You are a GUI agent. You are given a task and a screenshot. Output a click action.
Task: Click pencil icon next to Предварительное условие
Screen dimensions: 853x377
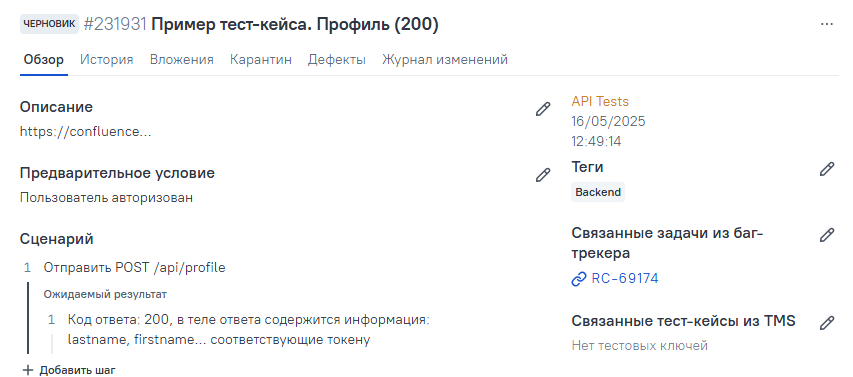click(543, 175)
